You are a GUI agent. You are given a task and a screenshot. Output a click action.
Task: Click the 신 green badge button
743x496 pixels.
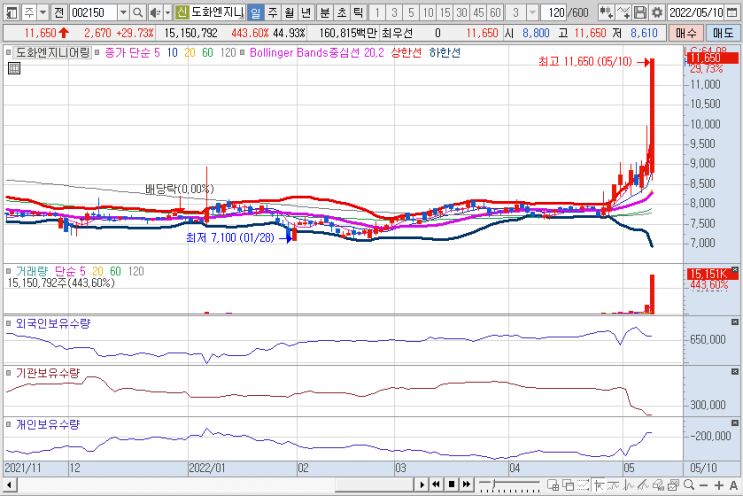182,13
